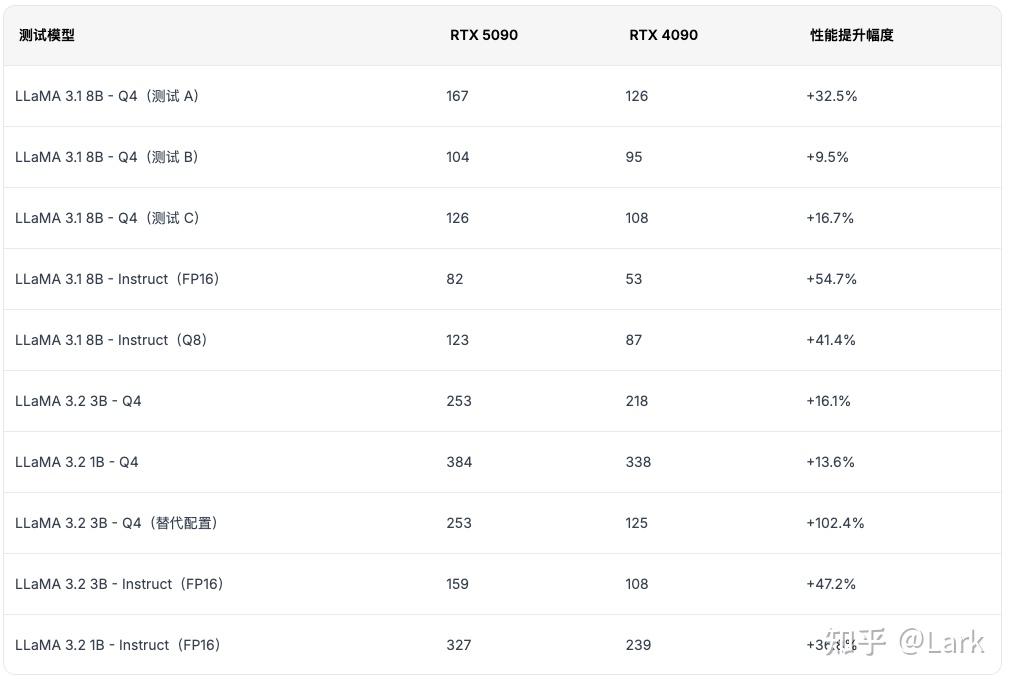Click the 性能提升幅度 column header
1010x682 pixels.
tap(852, 35)
